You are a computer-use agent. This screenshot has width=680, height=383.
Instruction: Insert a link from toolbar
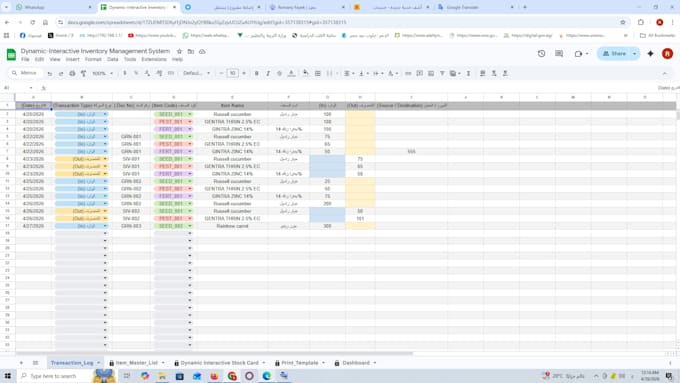click(x=408, y=73)
